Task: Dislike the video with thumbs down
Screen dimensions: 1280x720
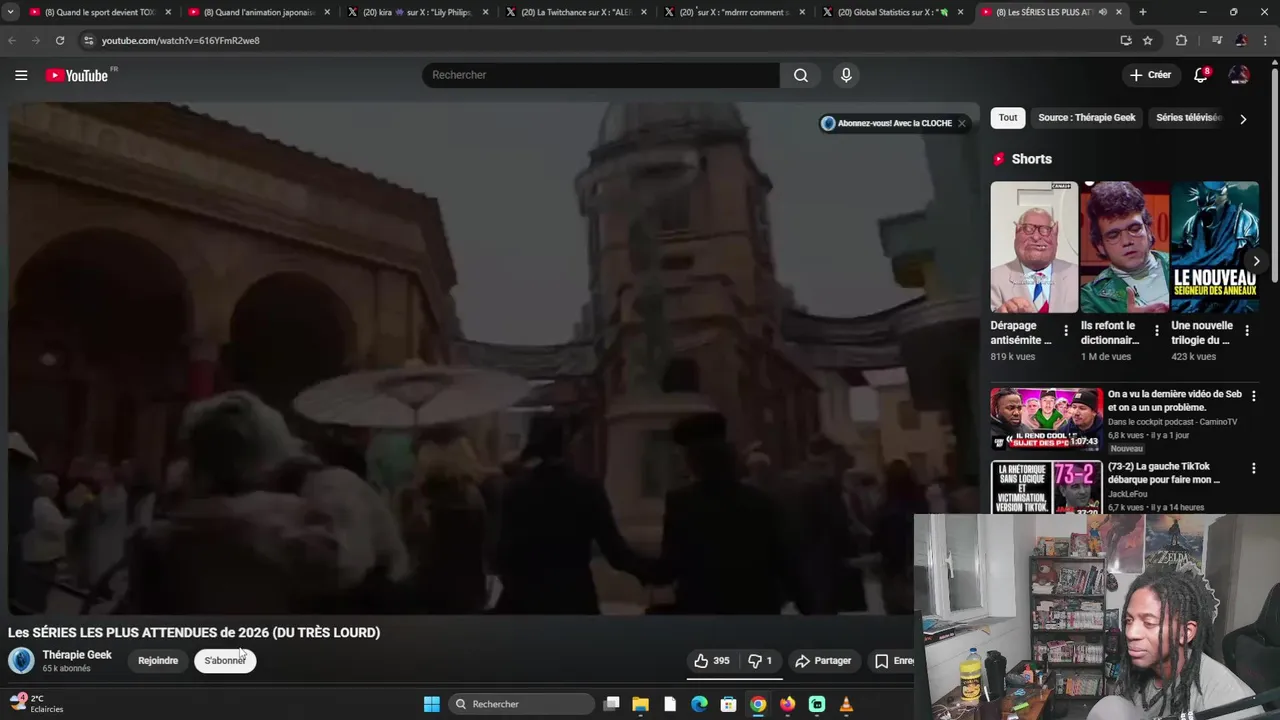Action: pos(761,661)
